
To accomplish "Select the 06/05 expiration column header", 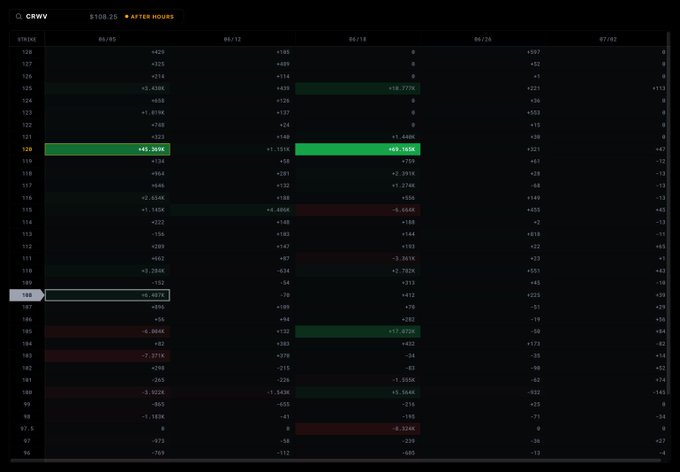I will 107,39.
